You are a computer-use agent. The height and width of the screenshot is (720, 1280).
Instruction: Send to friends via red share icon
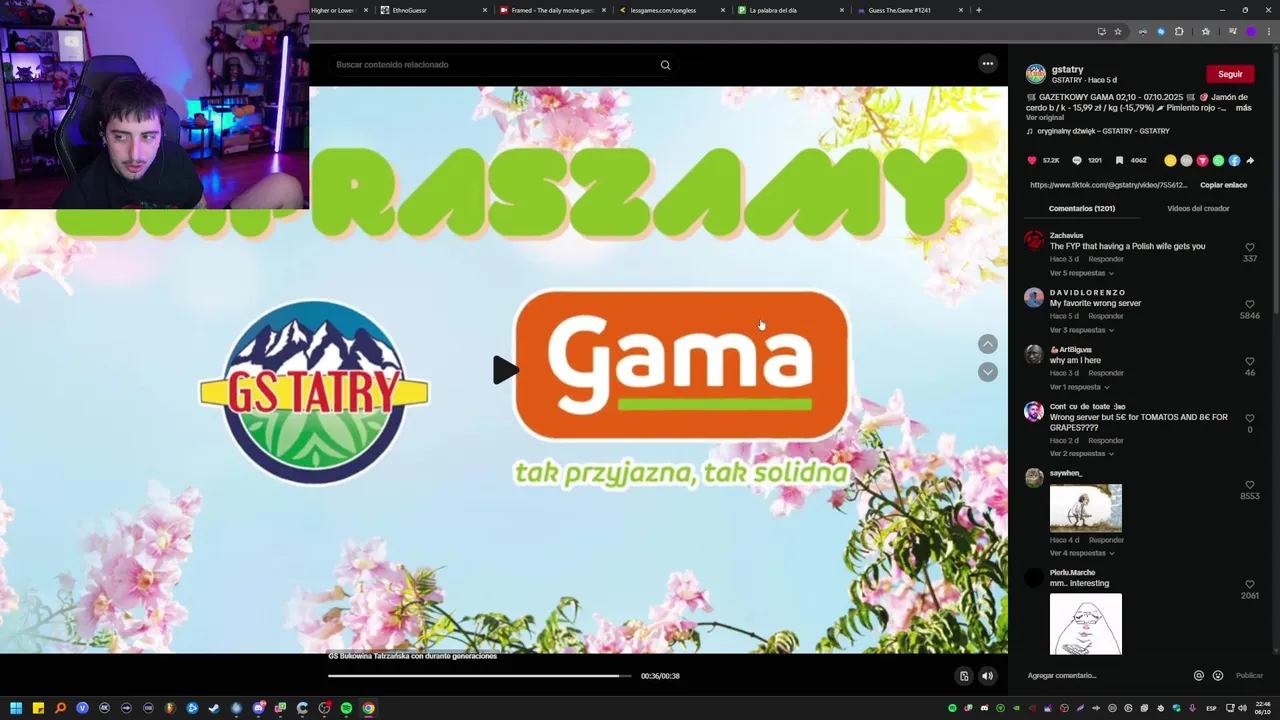1202,160
